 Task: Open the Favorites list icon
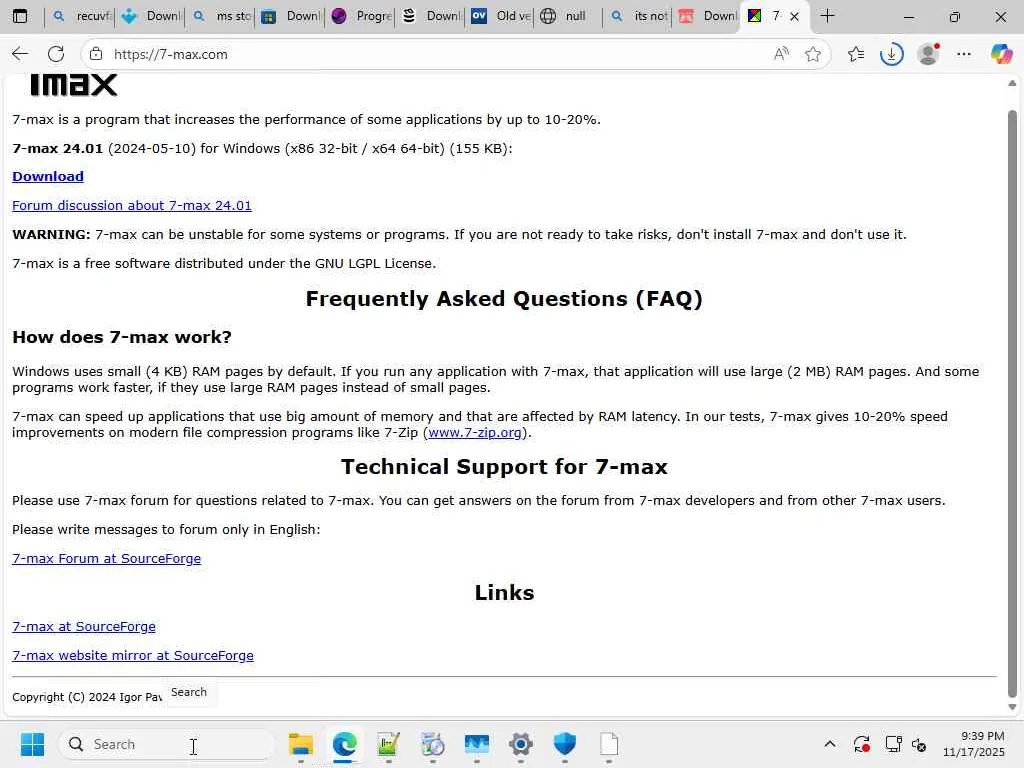pos(856,54)
